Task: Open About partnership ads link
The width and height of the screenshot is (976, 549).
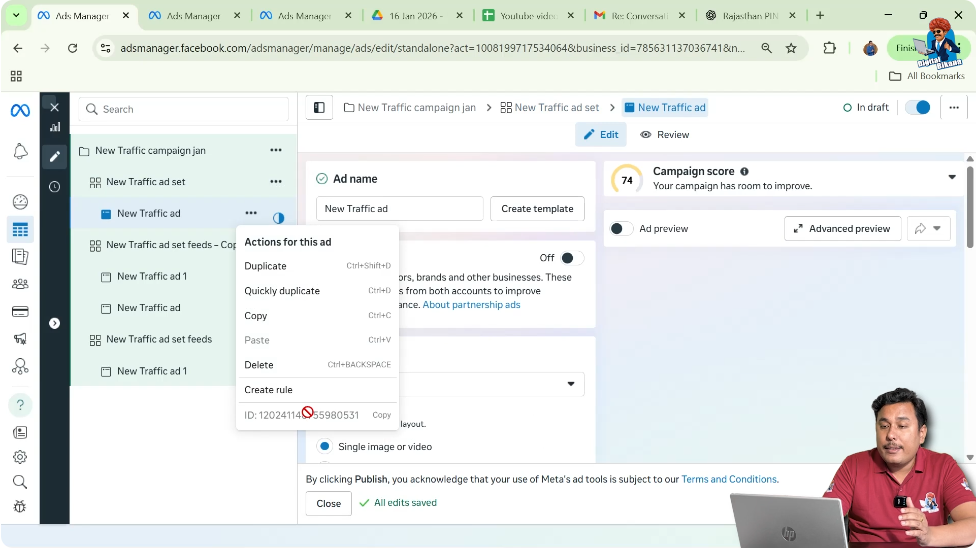Action: click(471, 304)
